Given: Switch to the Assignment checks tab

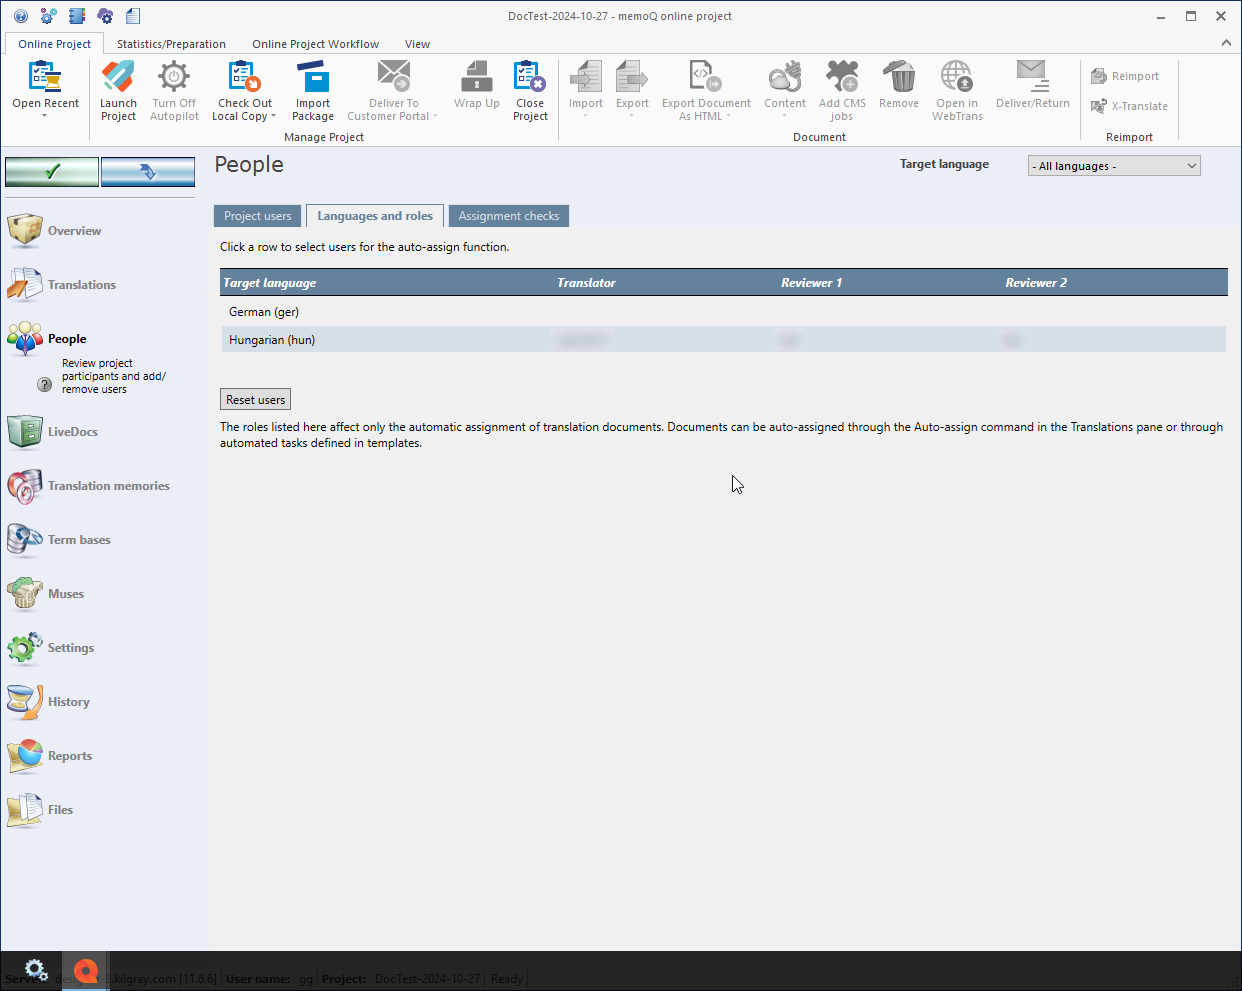Looking at the screenshot, I should point(508,216).
